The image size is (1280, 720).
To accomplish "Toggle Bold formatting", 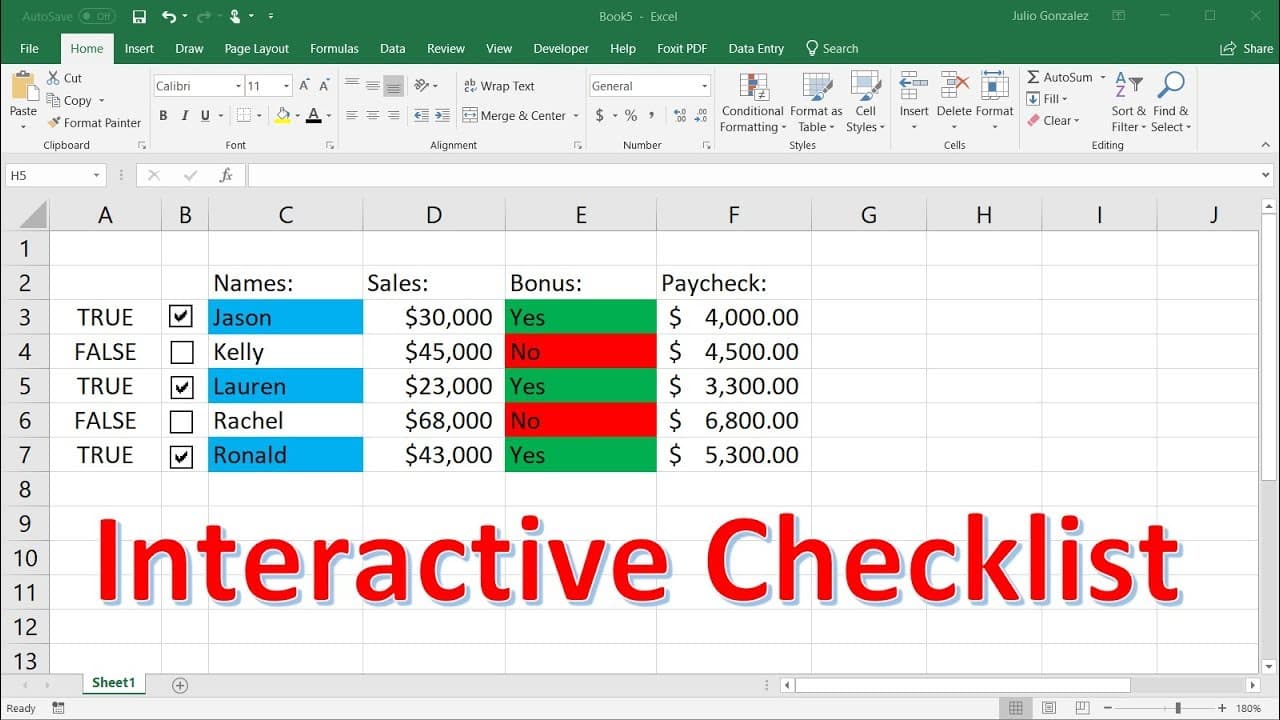I will (163, 116).
